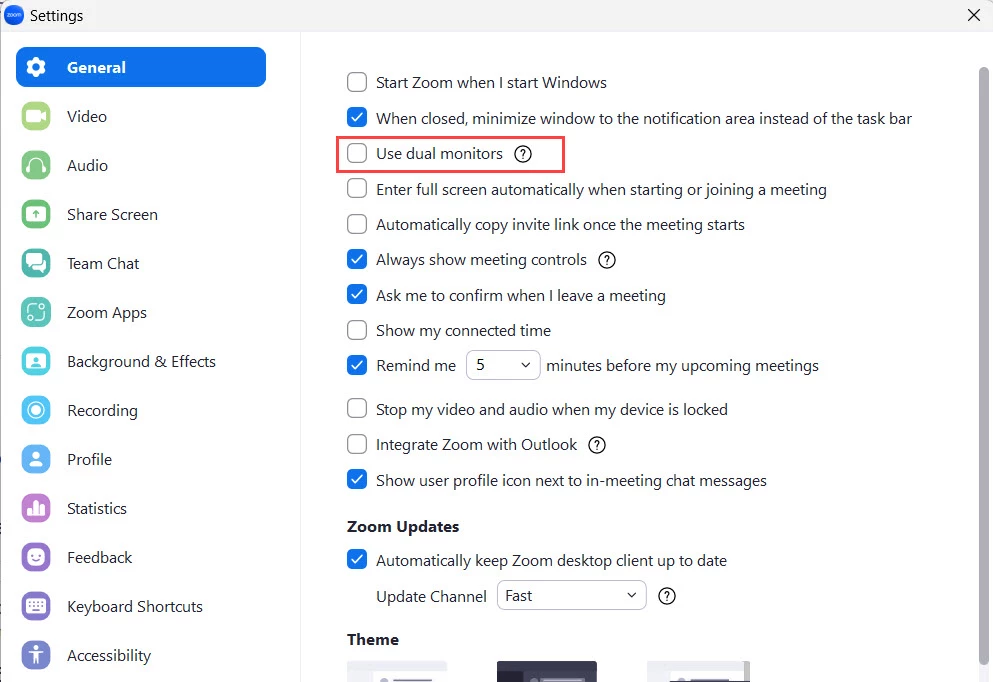
Task: Click the settings vertical scrollbar
Action: click(984, 364)
